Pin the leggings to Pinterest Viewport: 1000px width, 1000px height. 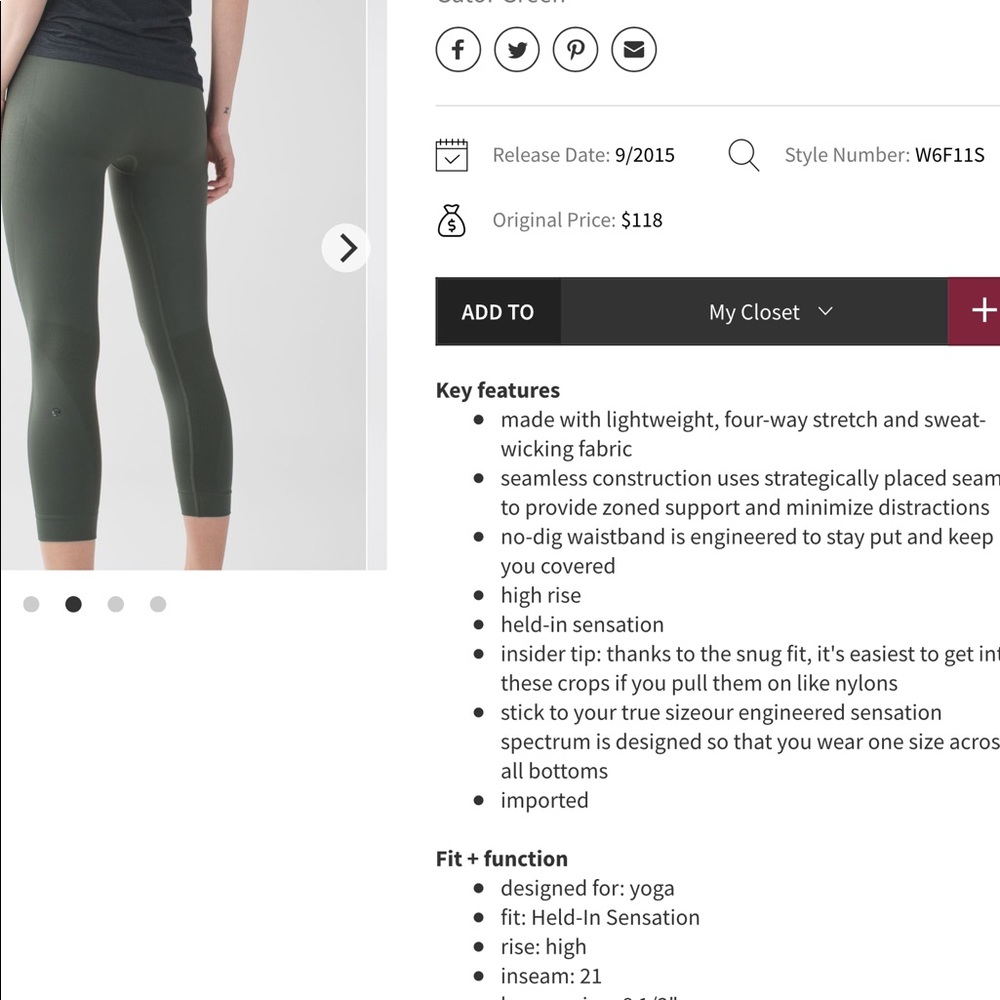[x=575, y=49]
